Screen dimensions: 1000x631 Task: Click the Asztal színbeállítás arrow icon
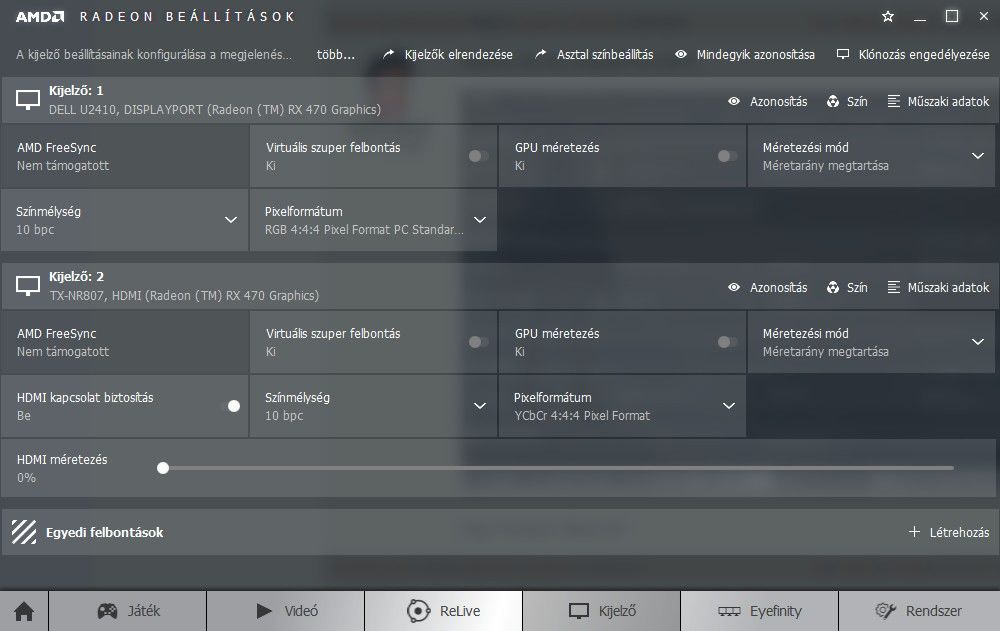pyautogui.click(x=541, y=54)
